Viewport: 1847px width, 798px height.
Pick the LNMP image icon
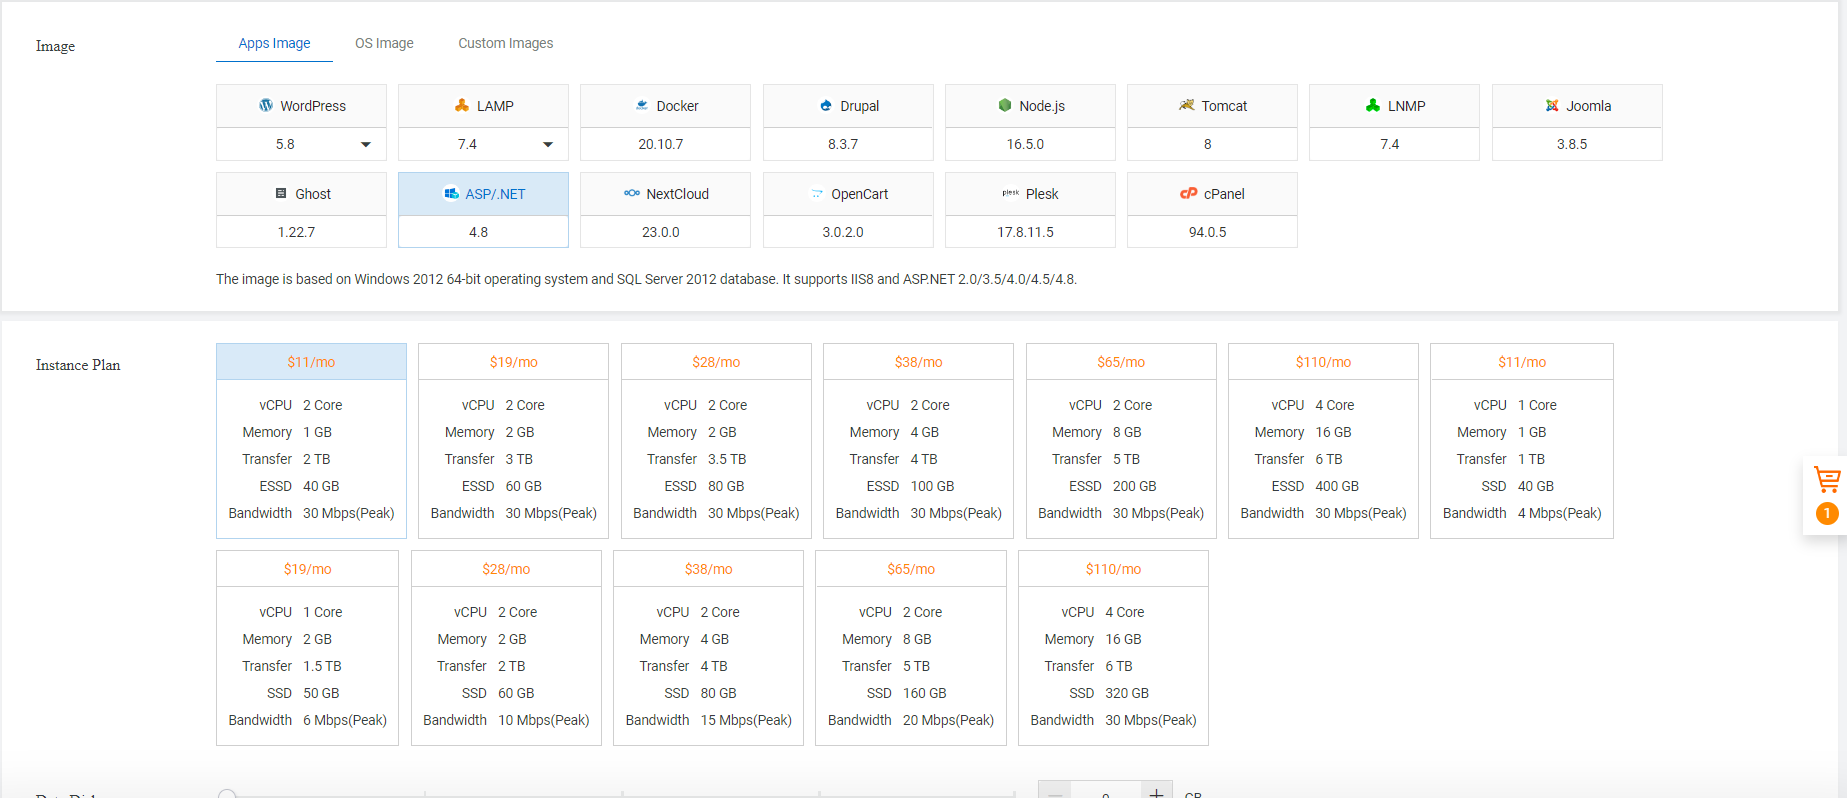pyautogui.click(x=1373, y=105)
